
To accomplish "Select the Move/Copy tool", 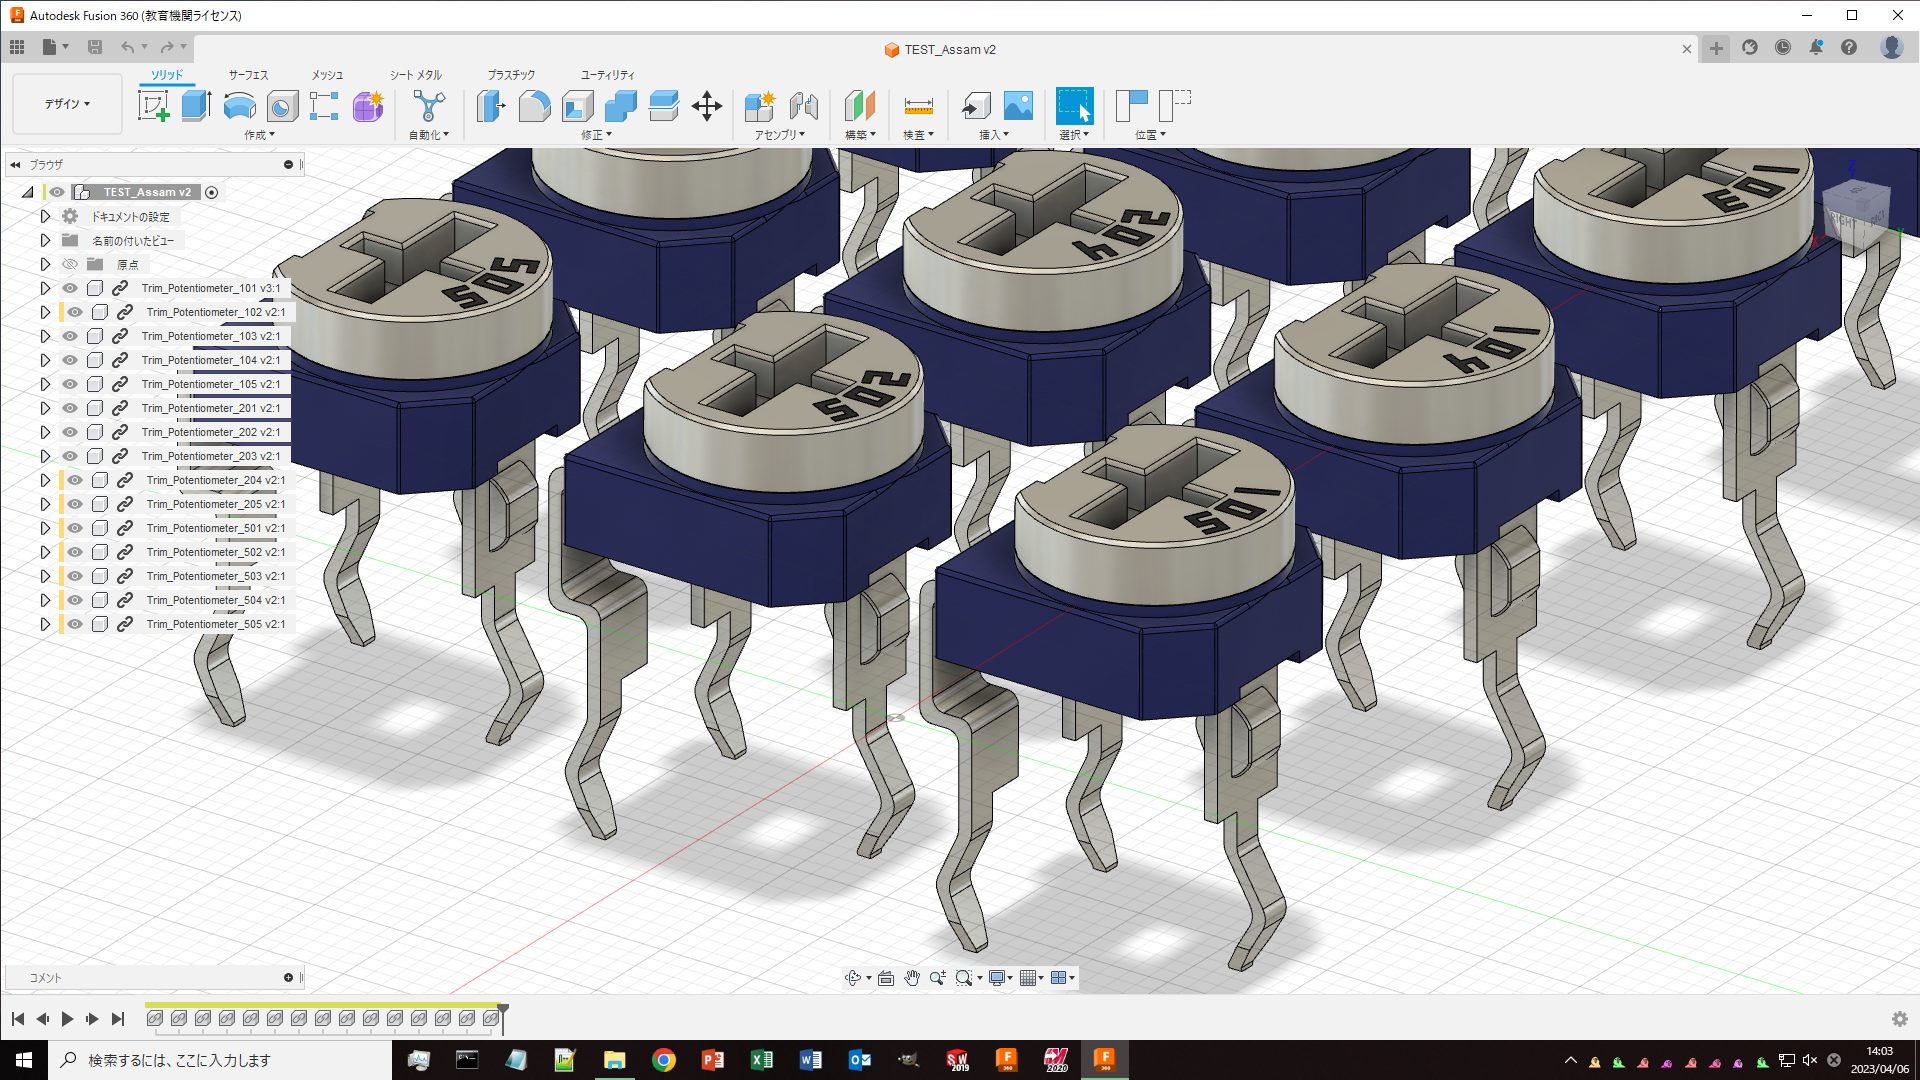I will [707, 106].
